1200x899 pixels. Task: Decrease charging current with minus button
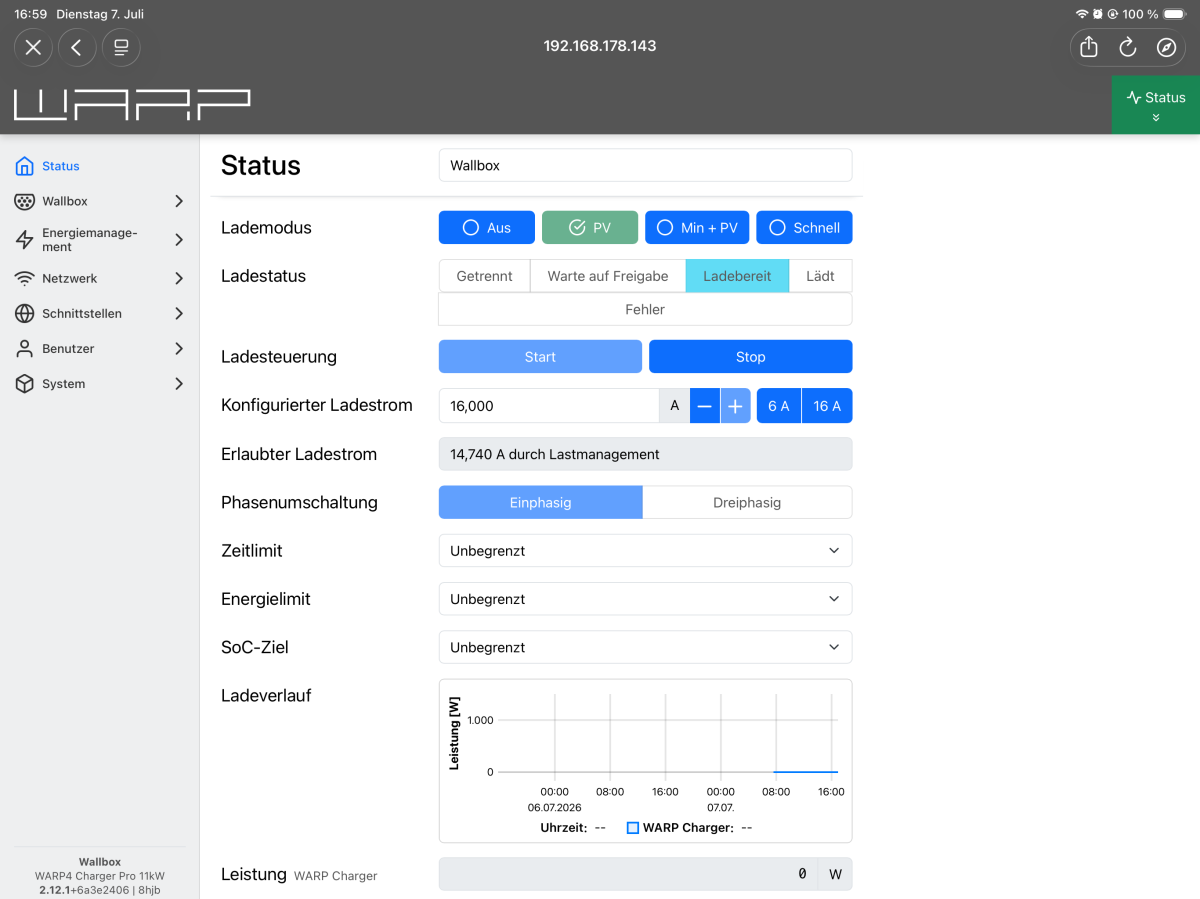pyautogui.click(x=705, y=406)
